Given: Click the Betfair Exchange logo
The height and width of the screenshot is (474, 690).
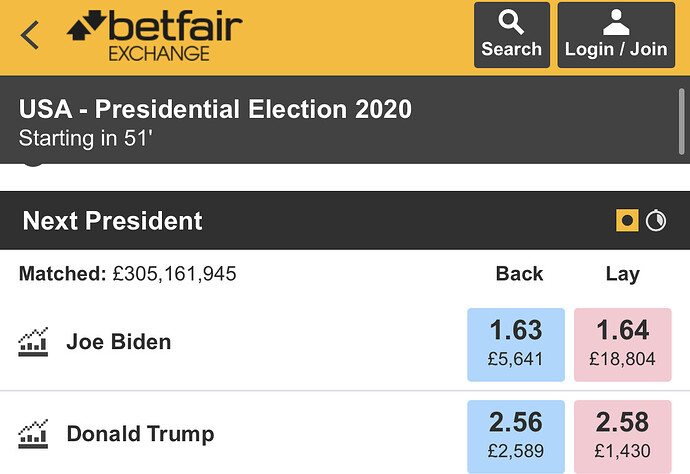Looking at the screenshot, I should (x=154, y=36).
